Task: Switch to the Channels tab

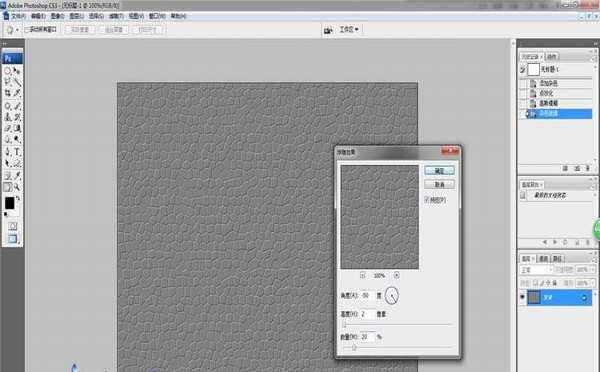Action: point(543,259)
